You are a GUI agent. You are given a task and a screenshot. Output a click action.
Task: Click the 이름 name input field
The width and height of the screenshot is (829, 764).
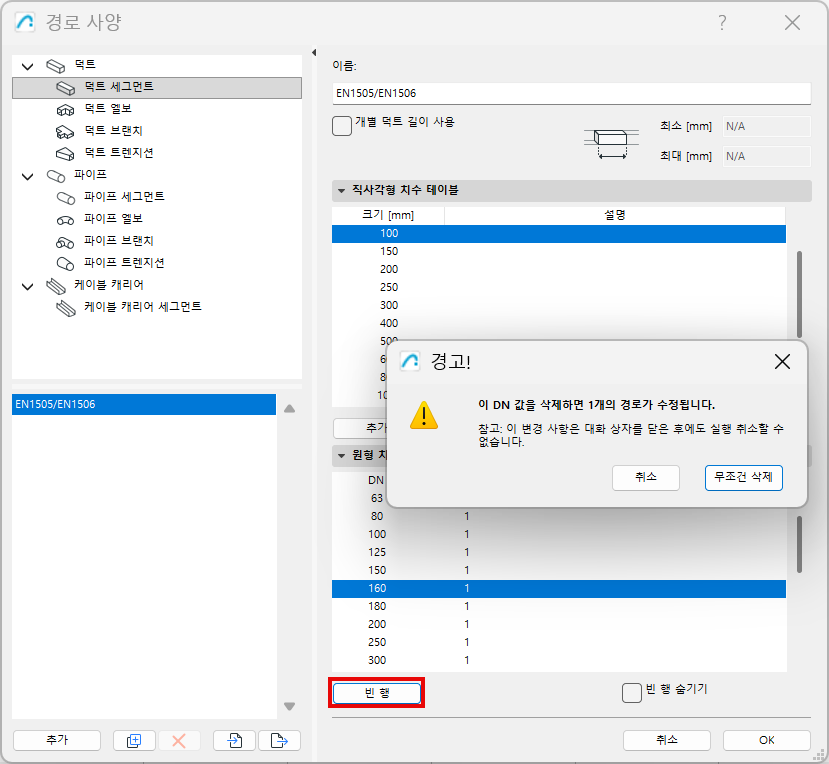tap(571, 94)
